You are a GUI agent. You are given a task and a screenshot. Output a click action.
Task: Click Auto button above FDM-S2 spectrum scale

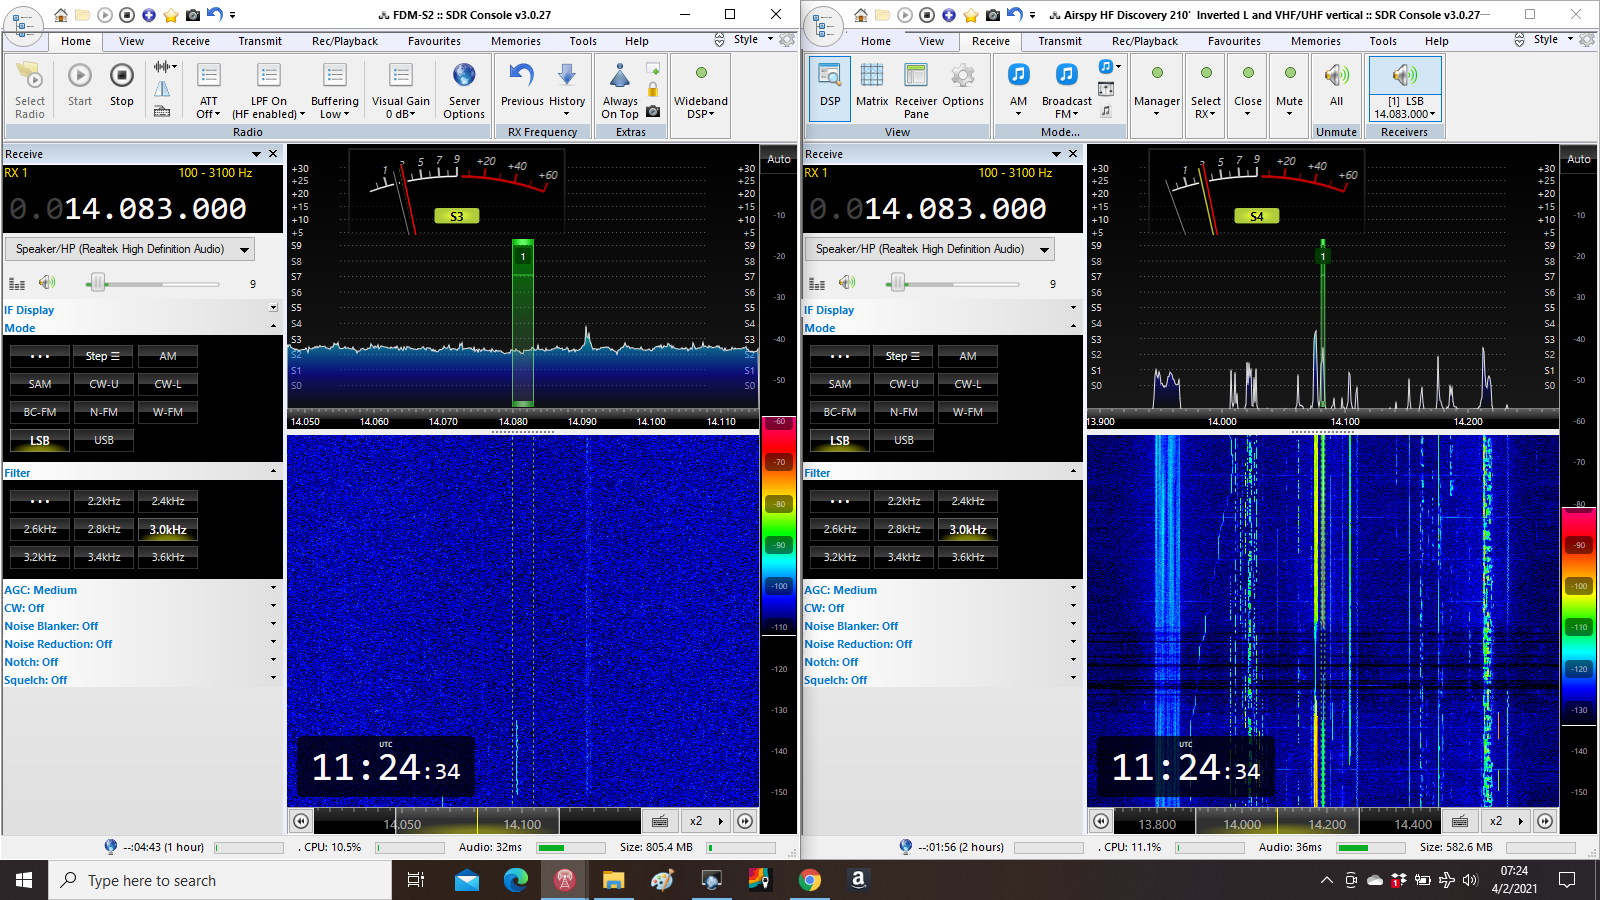click(x=778, y=159)
